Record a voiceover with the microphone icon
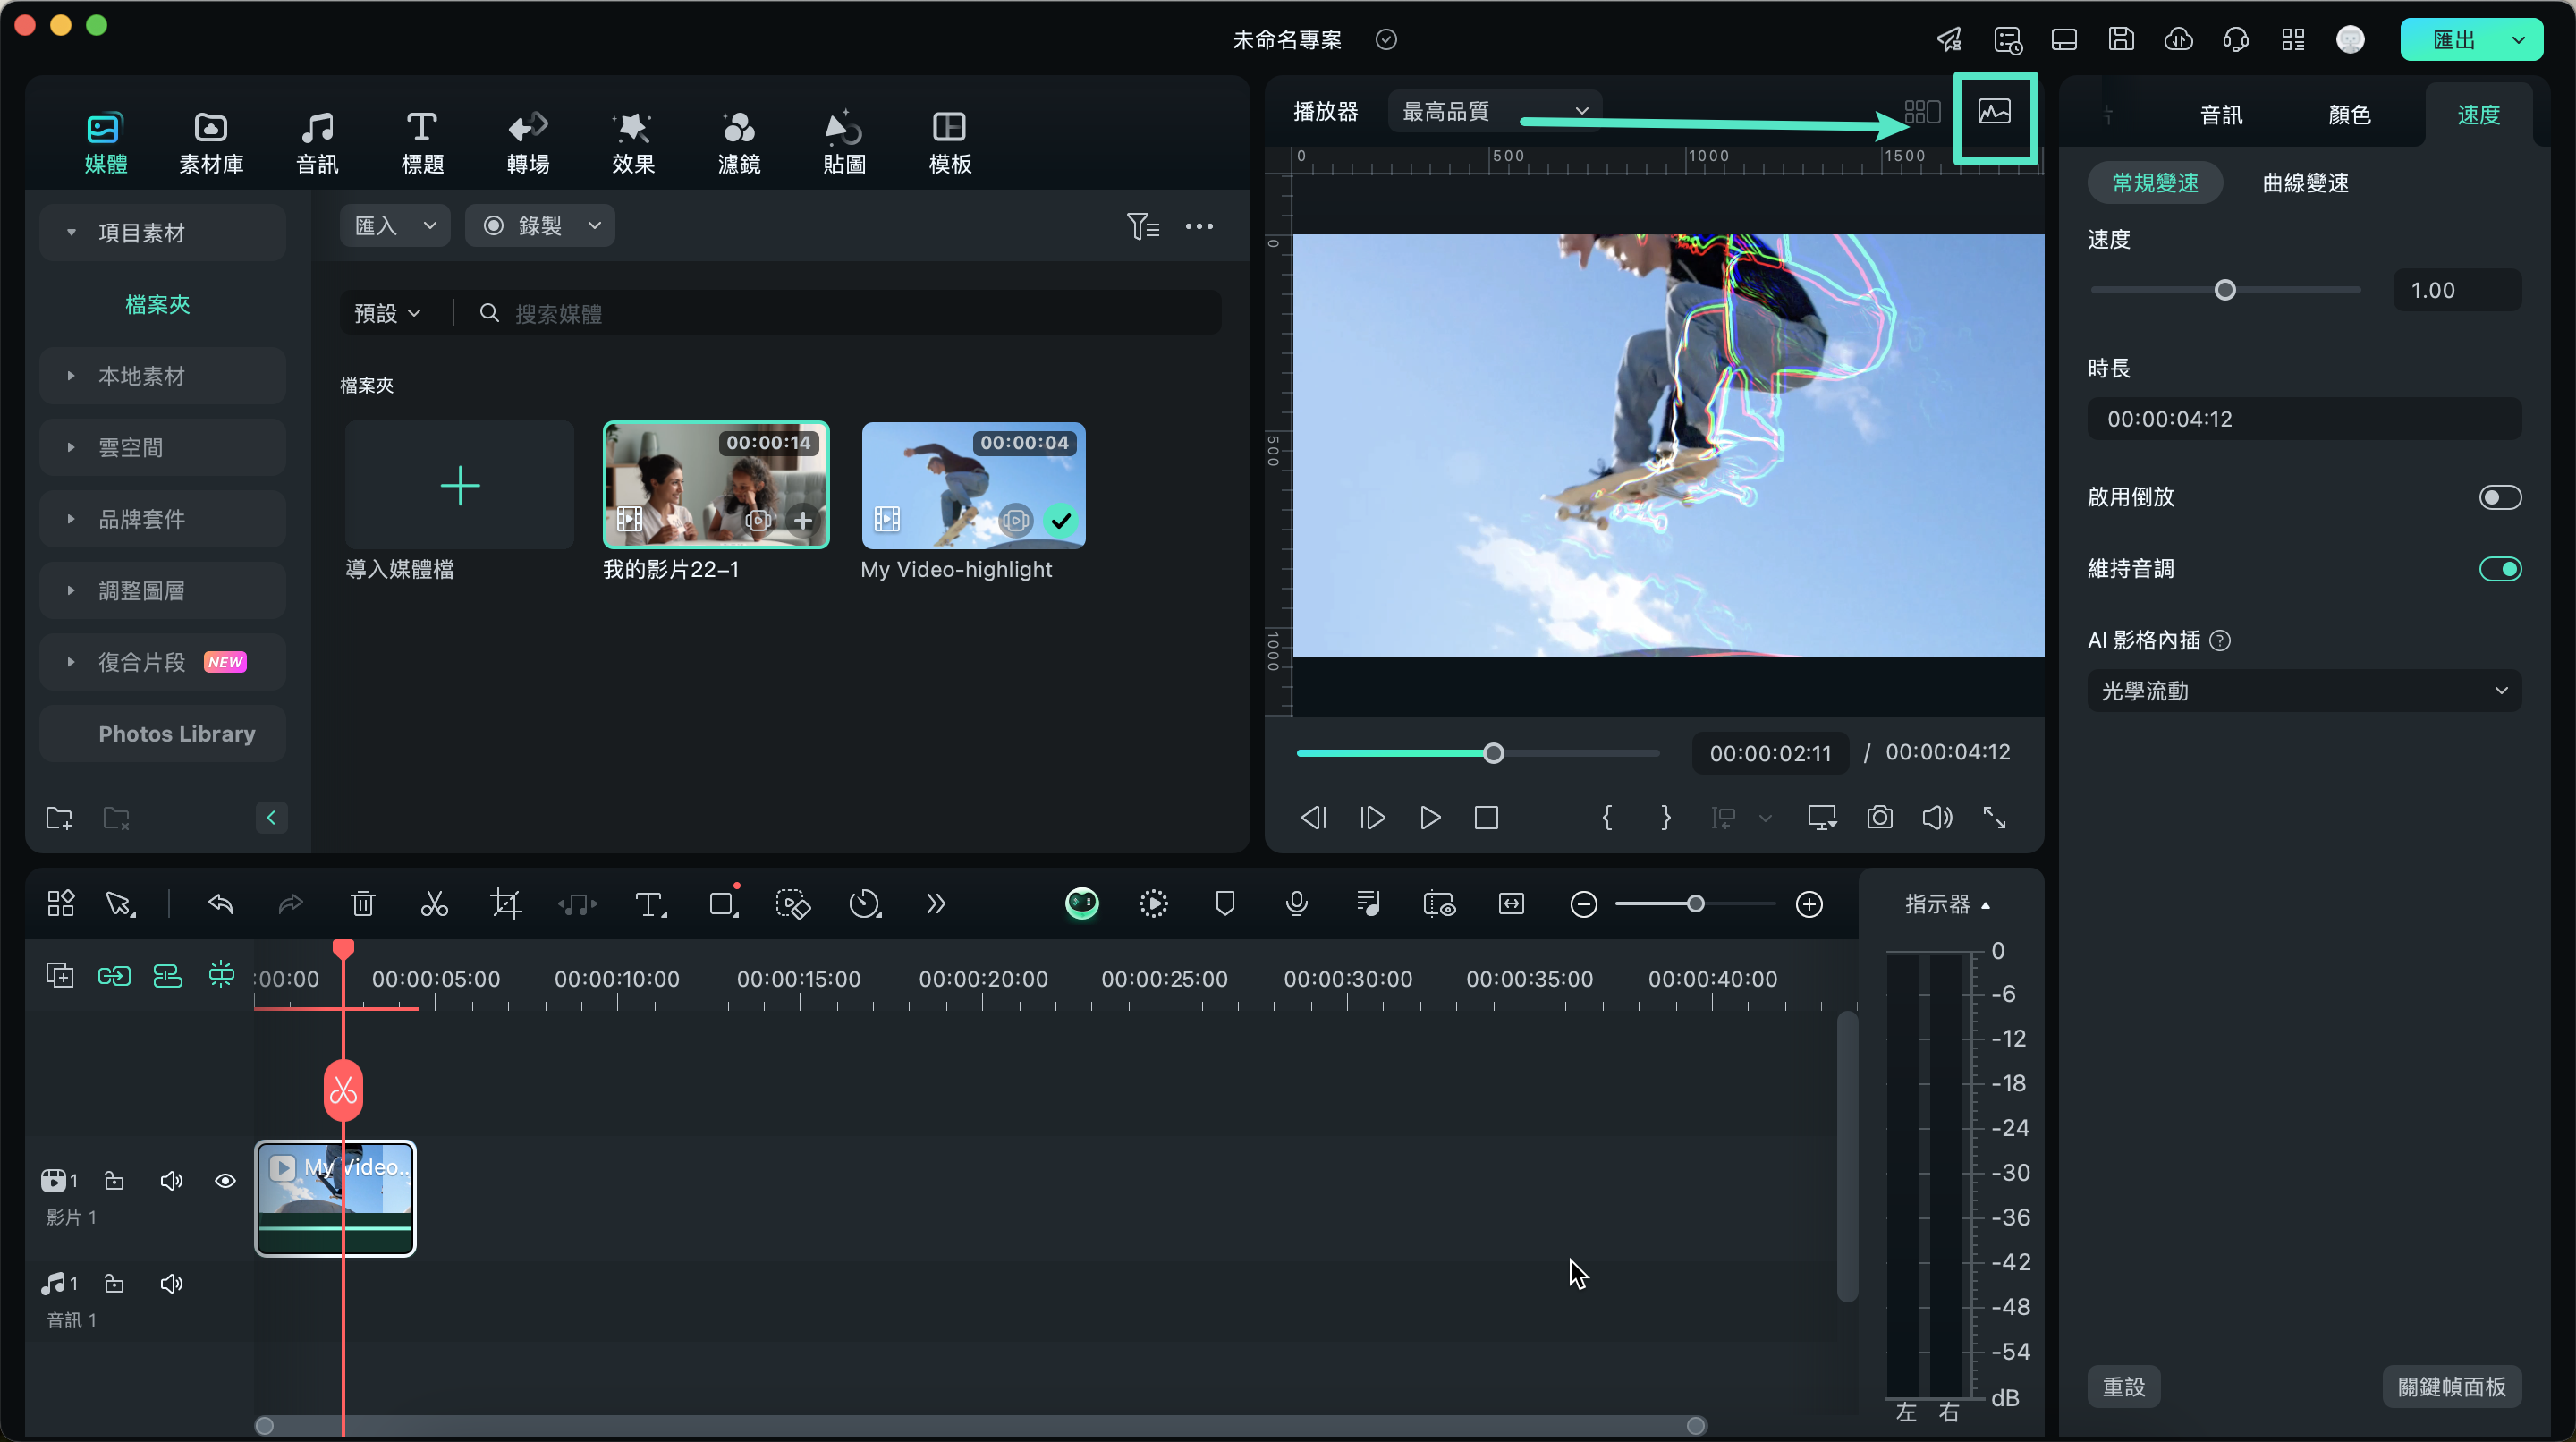 click(1297, 904)
